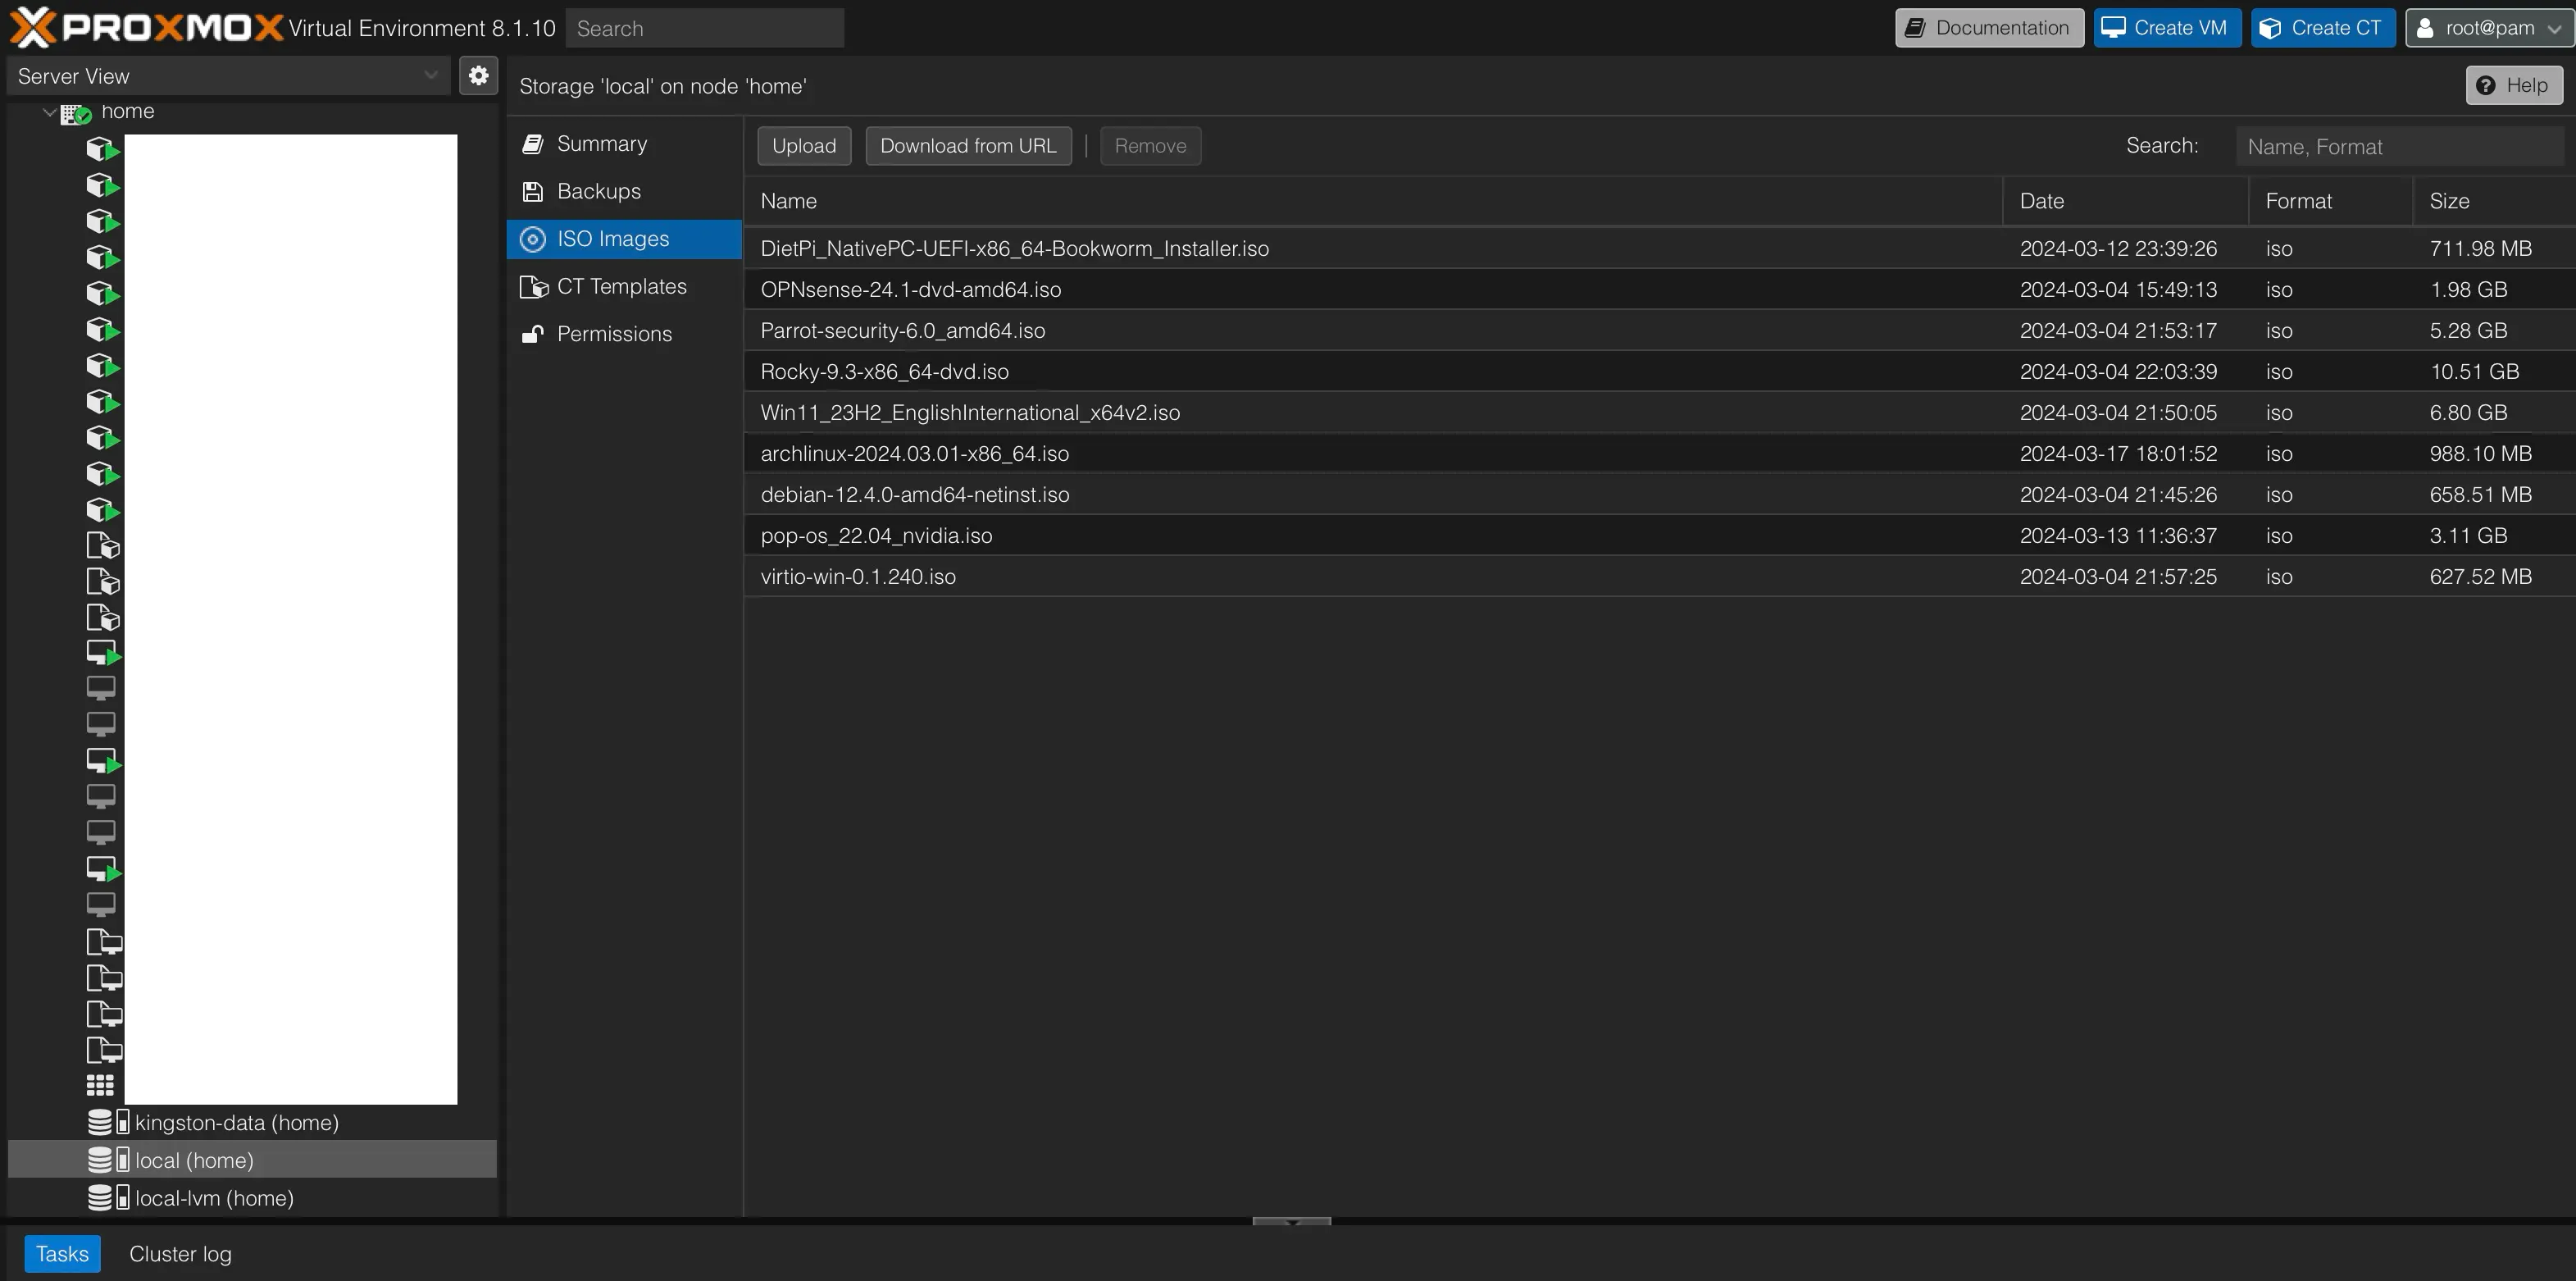Click the kingston-data storage database icon
Image resolution: width=2576 pixels, height=1281 pixels.
(99, 1122)
